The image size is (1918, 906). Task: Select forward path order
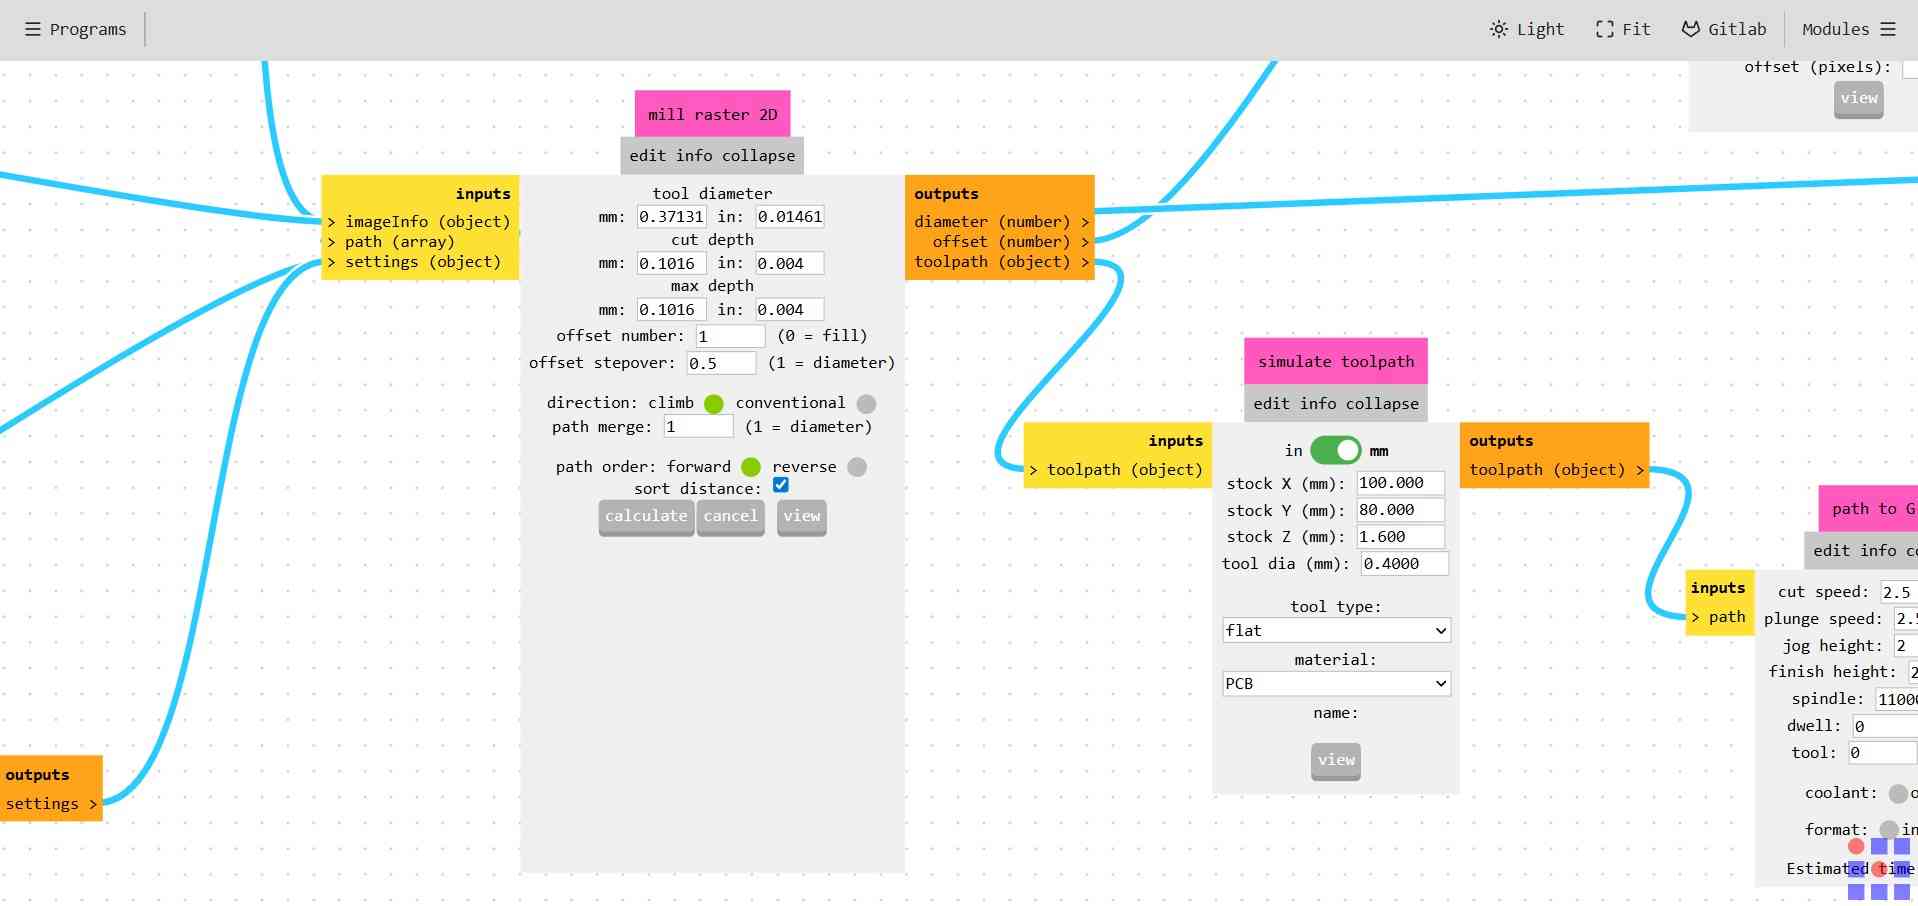[751, 467]
